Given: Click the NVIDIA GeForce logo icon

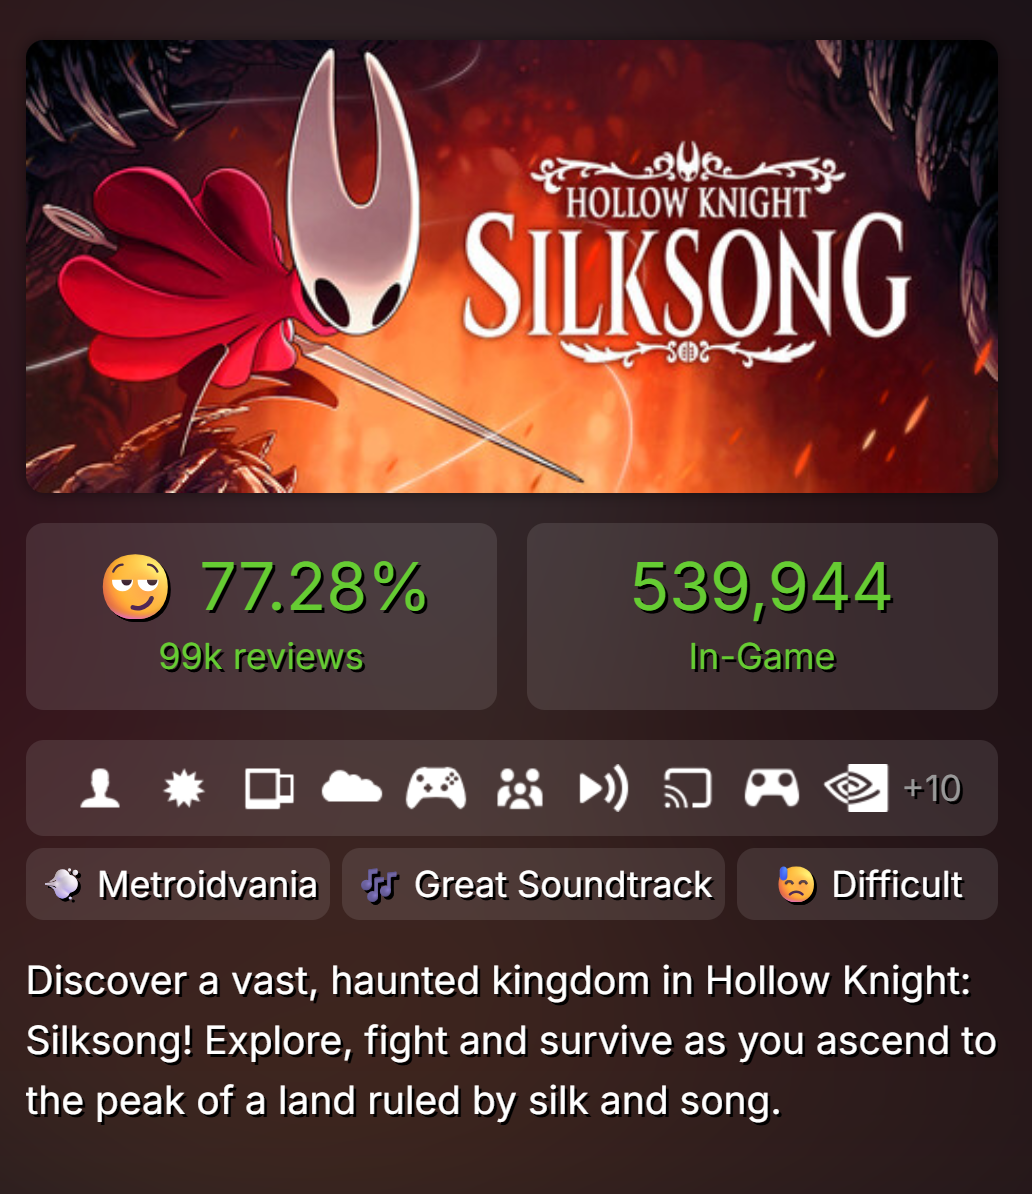Looking at the screenshot, I should [x=856, y=788].
